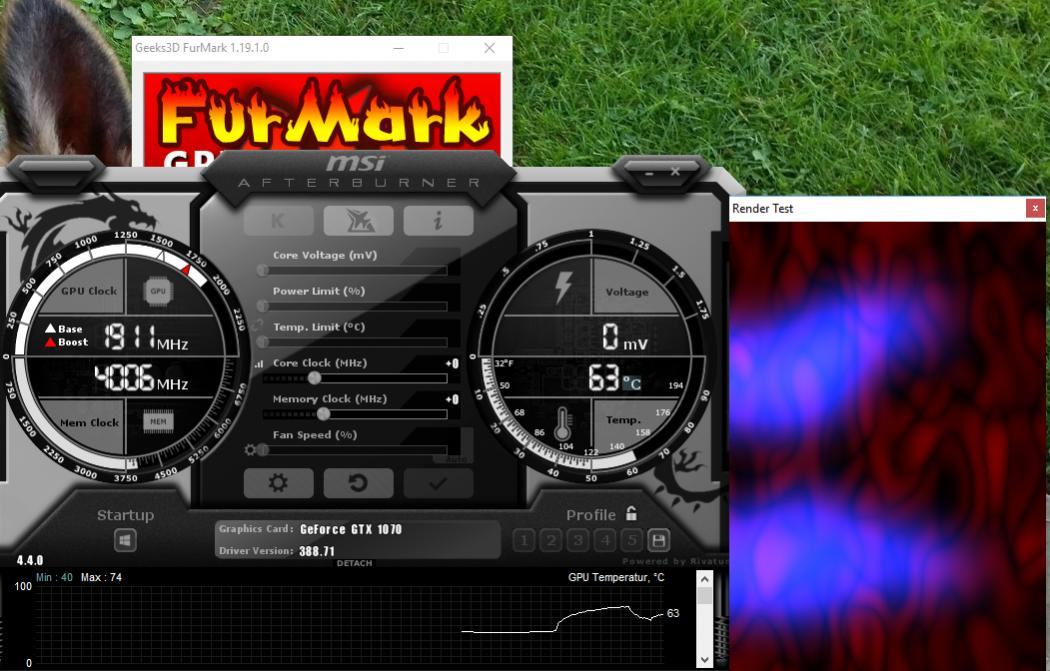Viewport: 1050px width, 671px height.
Task: Click driver version 388.71 text
Action: click(x=317, y=551)
